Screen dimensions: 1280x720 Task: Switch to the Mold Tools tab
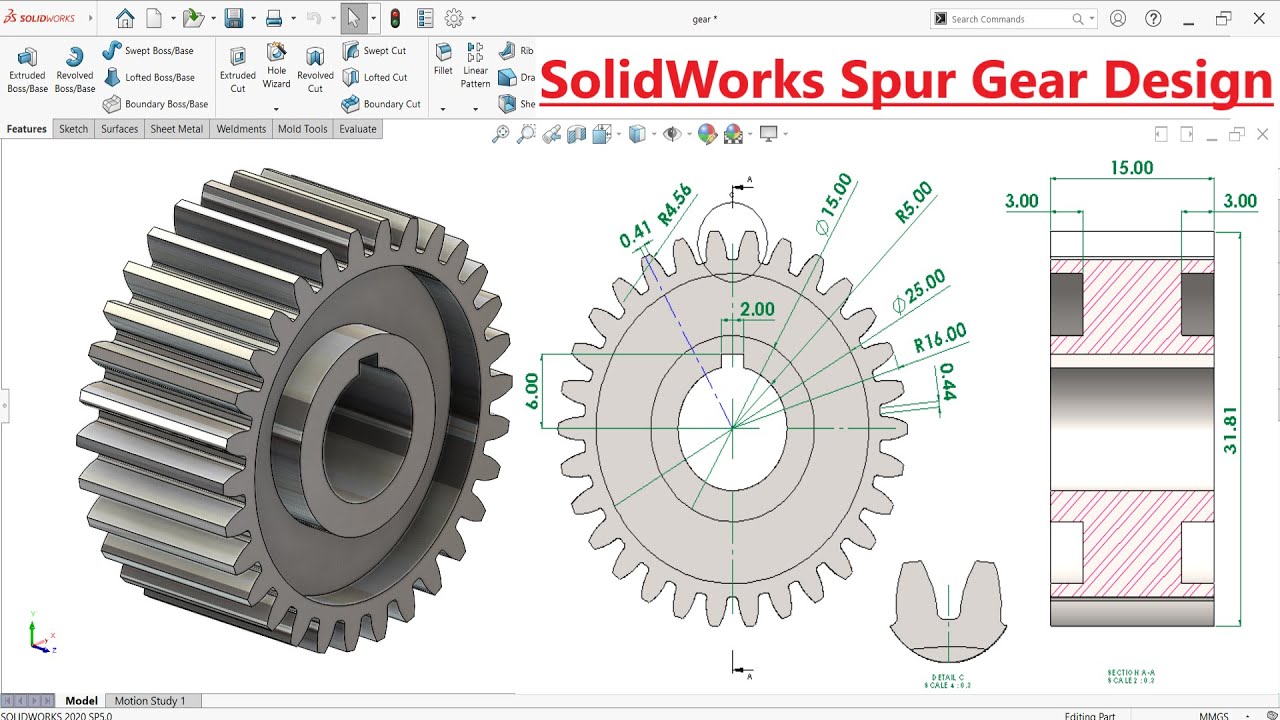click(x=302, y=129)
